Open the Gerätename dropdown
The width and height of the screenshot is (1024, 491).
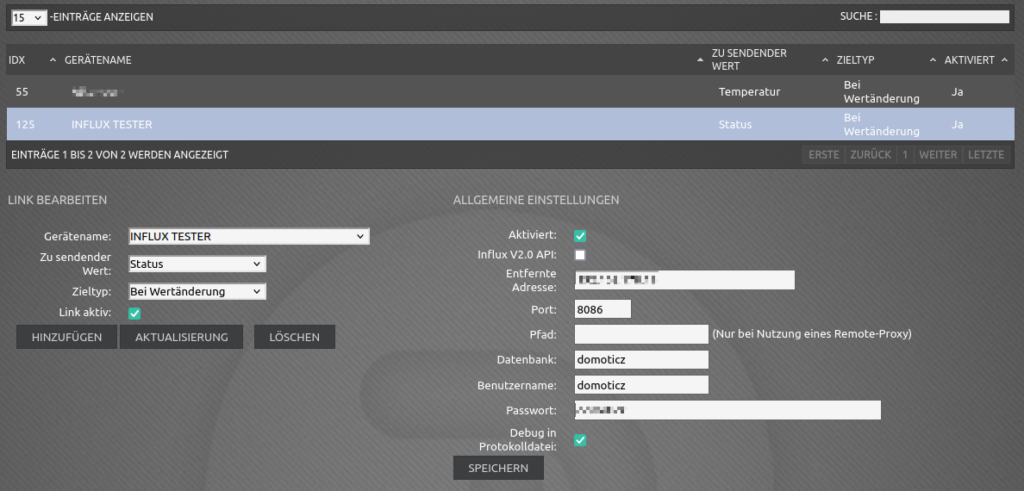(248, 237)
